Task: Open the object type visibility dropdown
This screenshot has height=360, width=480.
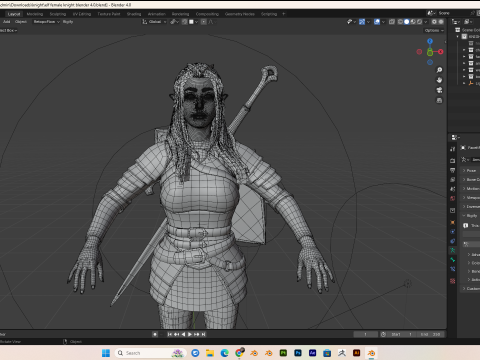Action: pos(351,22)
